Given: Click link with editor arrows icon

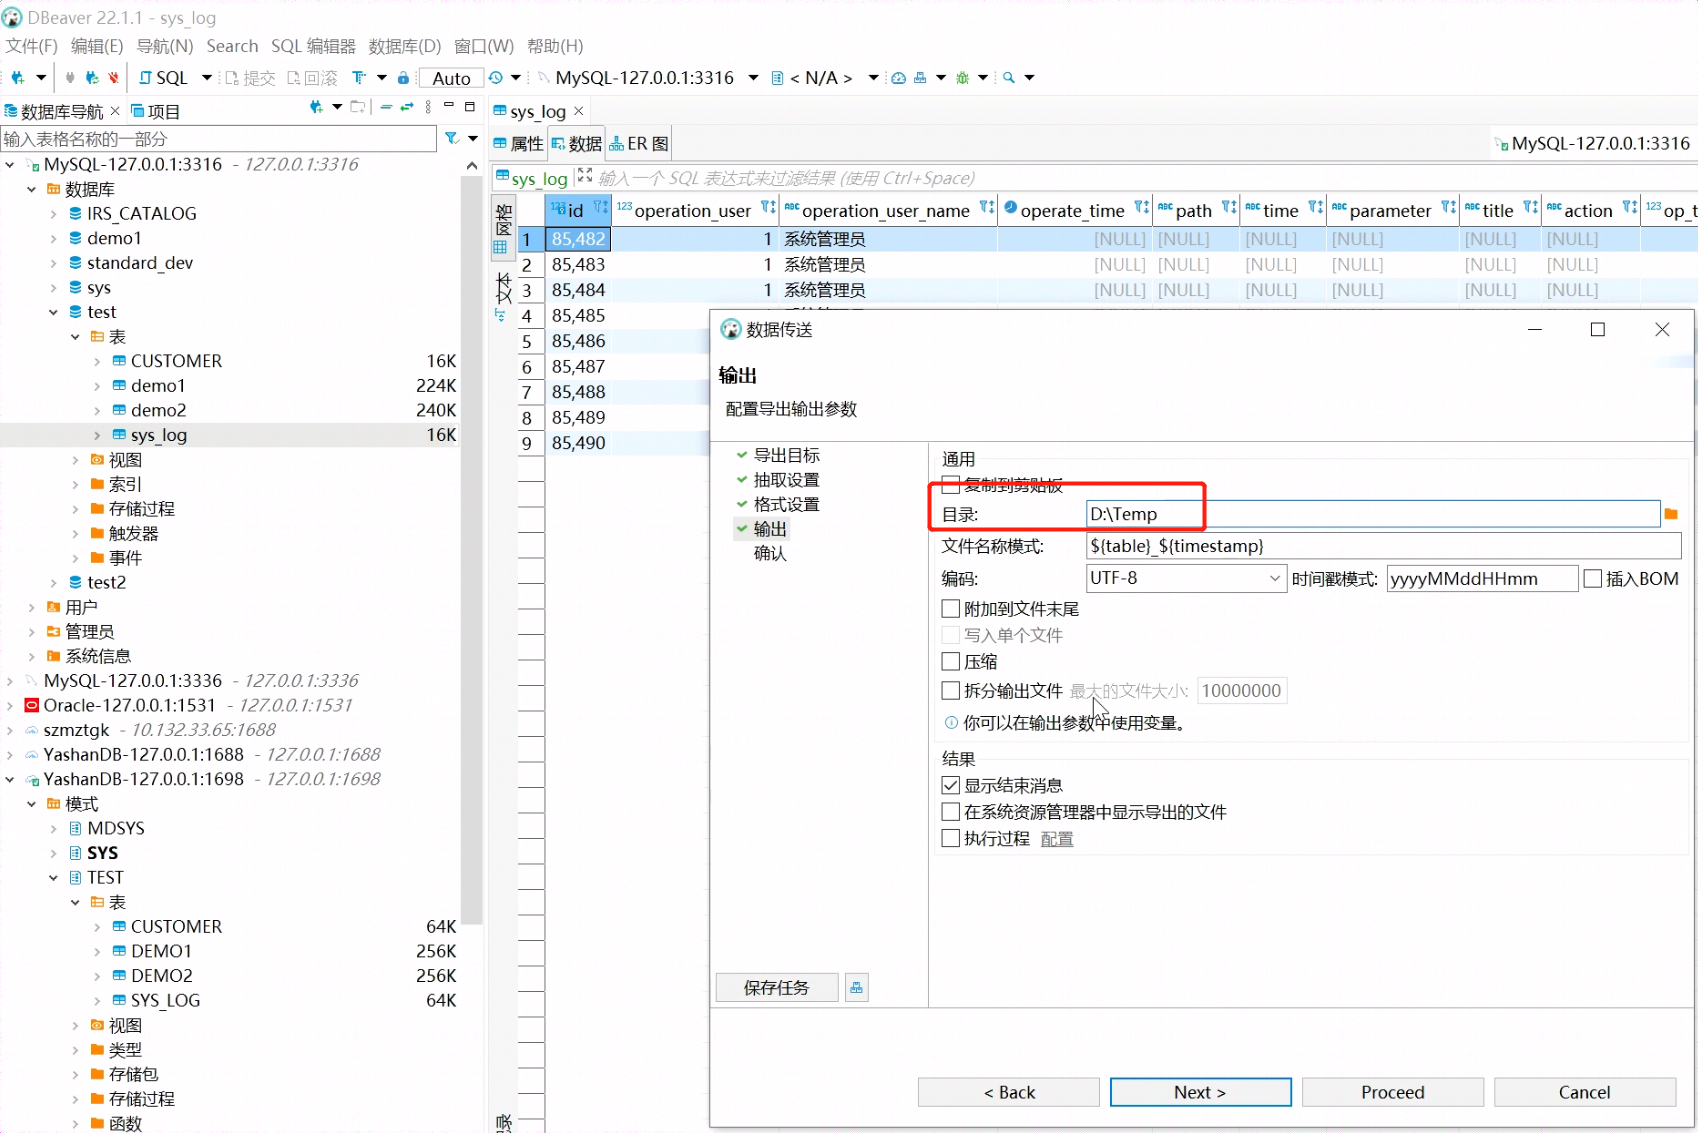Looking at the screenshot, I should tap(406, 107).
